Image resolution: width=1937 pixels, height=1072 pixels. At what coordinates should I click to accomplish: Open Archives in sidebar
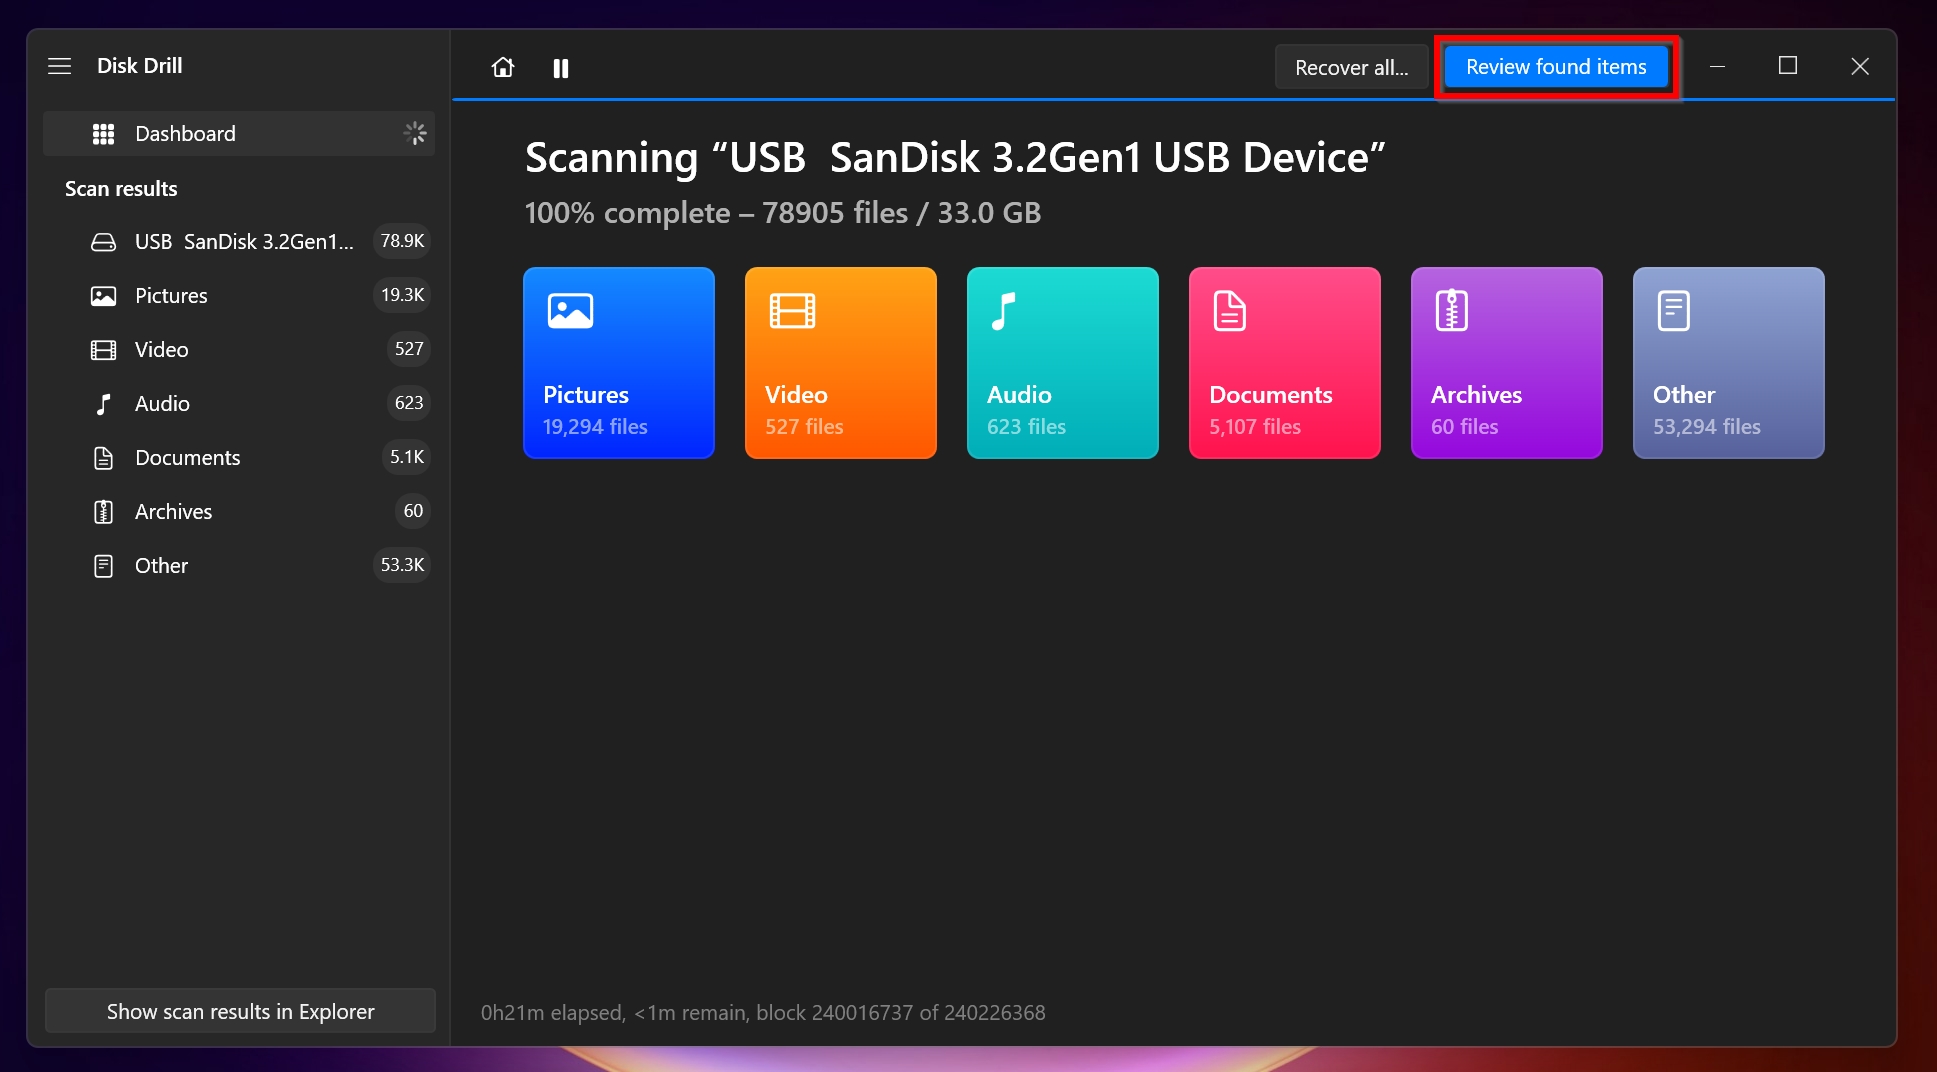point(239,511)
